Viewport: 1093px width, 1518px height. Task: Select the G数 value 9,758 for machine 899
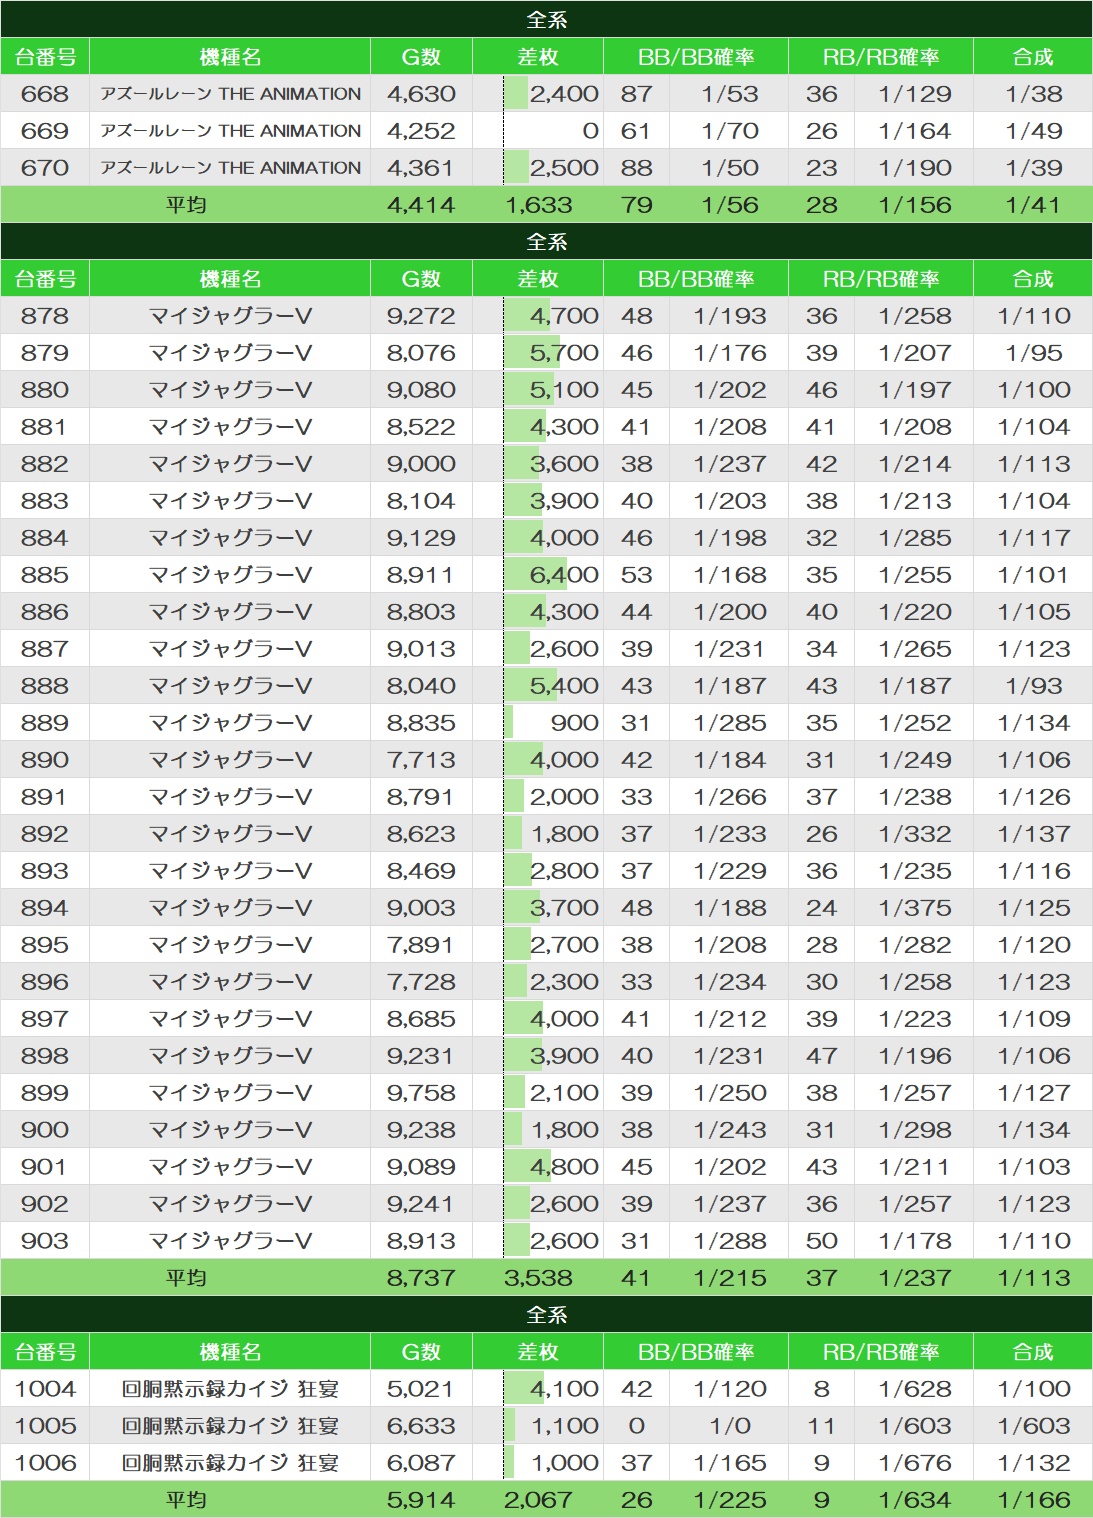tap(421, 1093)
